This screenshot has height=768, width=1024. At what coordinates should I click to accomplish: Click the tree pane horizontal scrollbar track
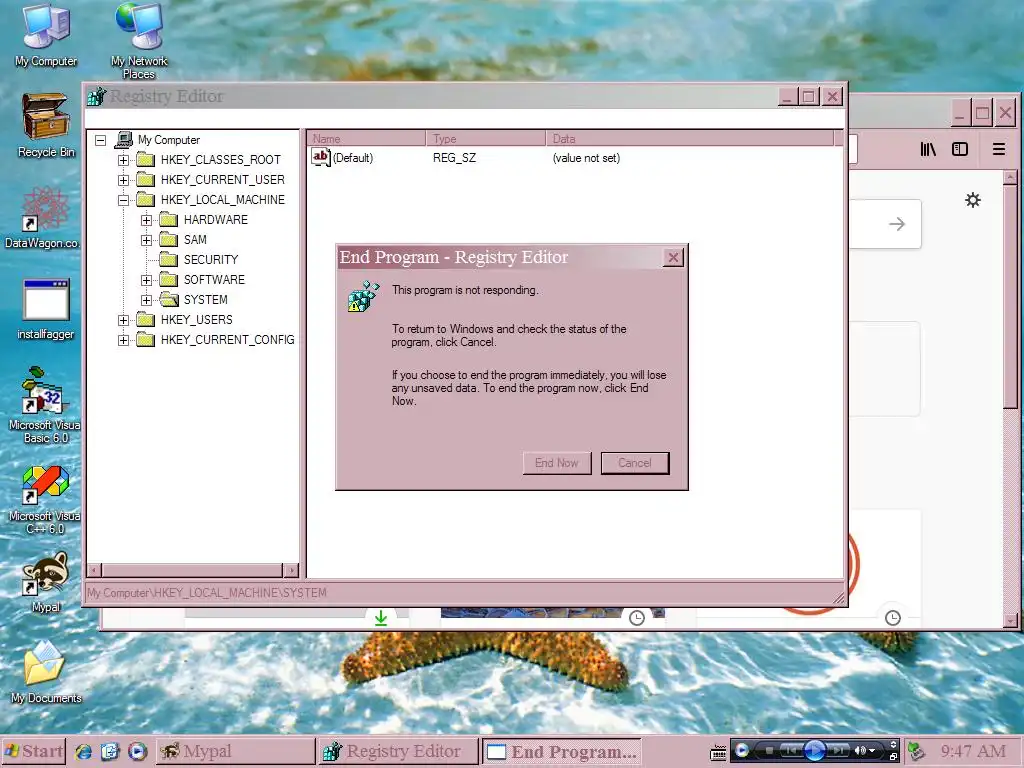click(193, 570)
